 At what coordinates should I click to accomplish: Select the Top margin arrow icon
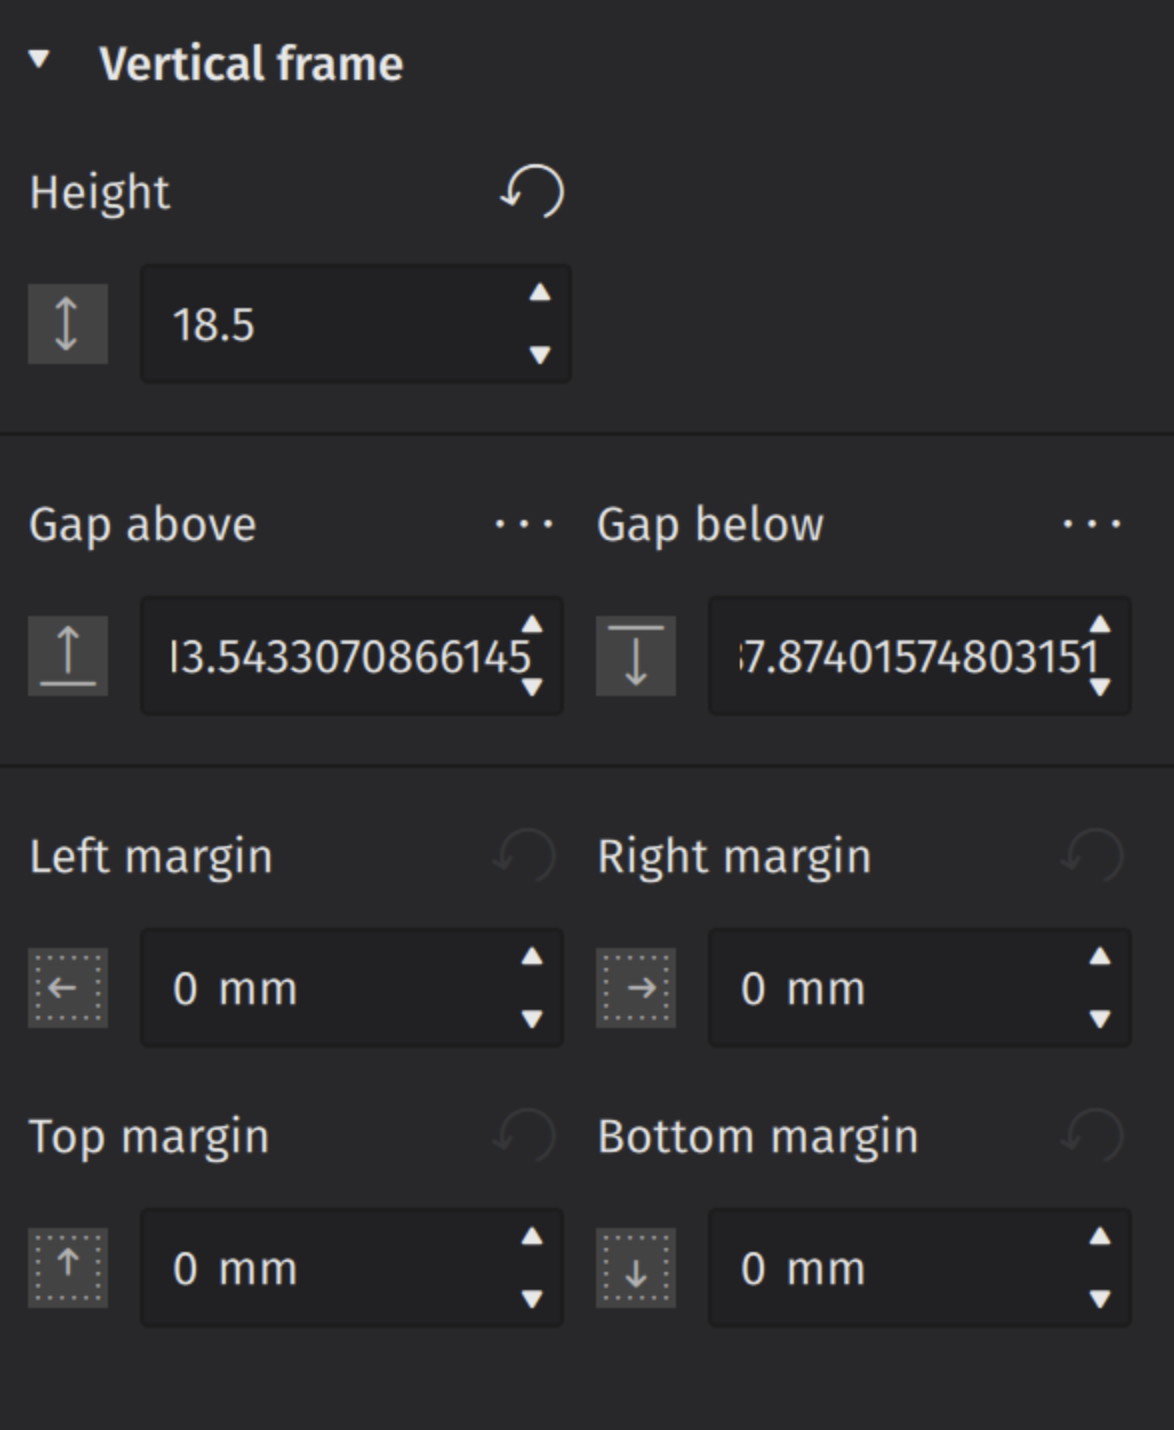click(67, 1269)
